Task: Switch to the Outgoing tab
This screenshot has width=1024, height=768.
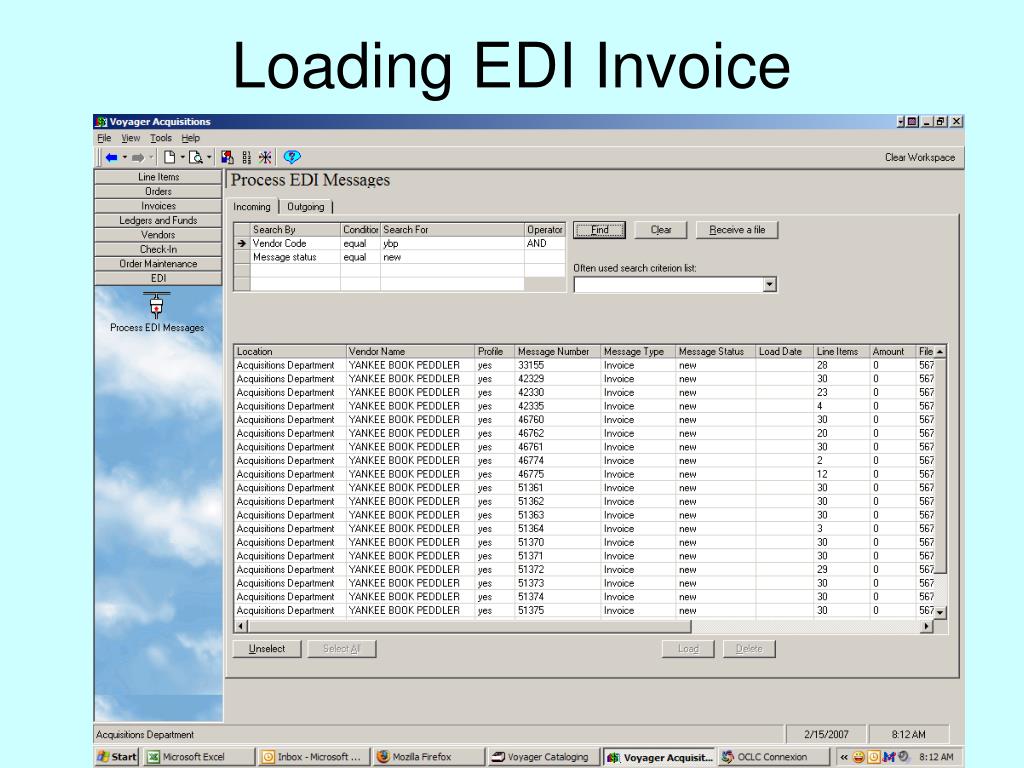Action: coord(306,207)
